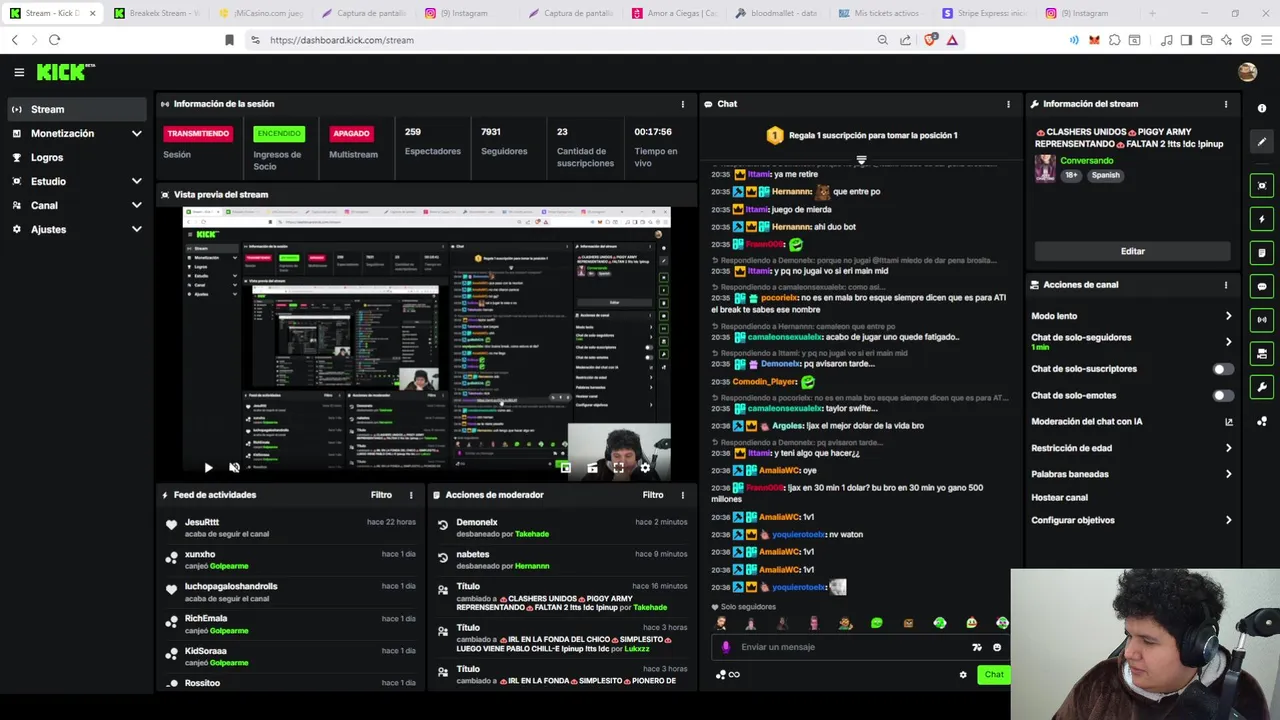
Task: Toggle the moderator actions note icon in sidebar
Action: click(1262, 253)
